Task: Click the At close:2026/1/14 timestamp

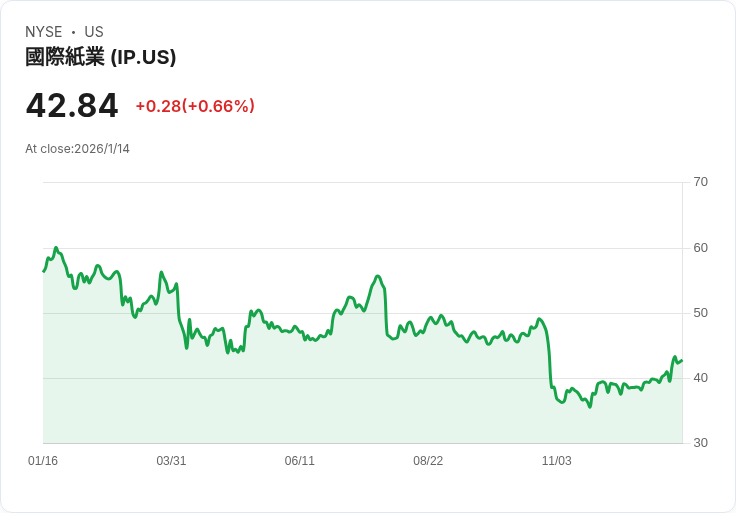Action: pos(77,149)
